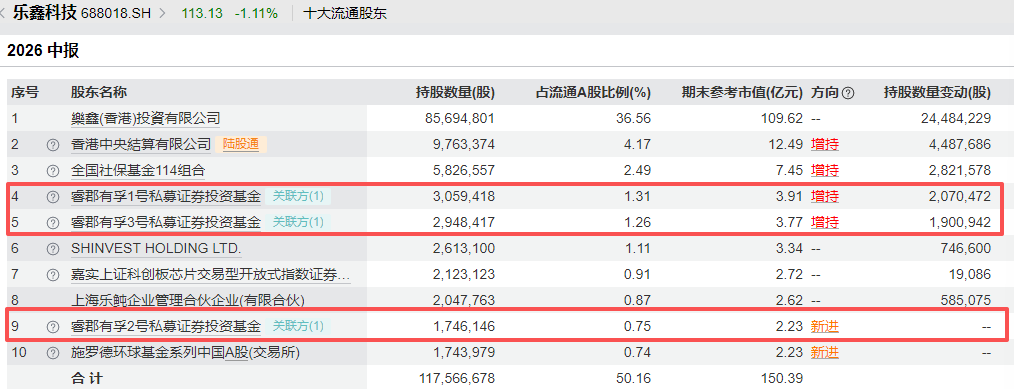Open 嘉实上证科创板芯片 ETF shareholder link

(211, 275)
